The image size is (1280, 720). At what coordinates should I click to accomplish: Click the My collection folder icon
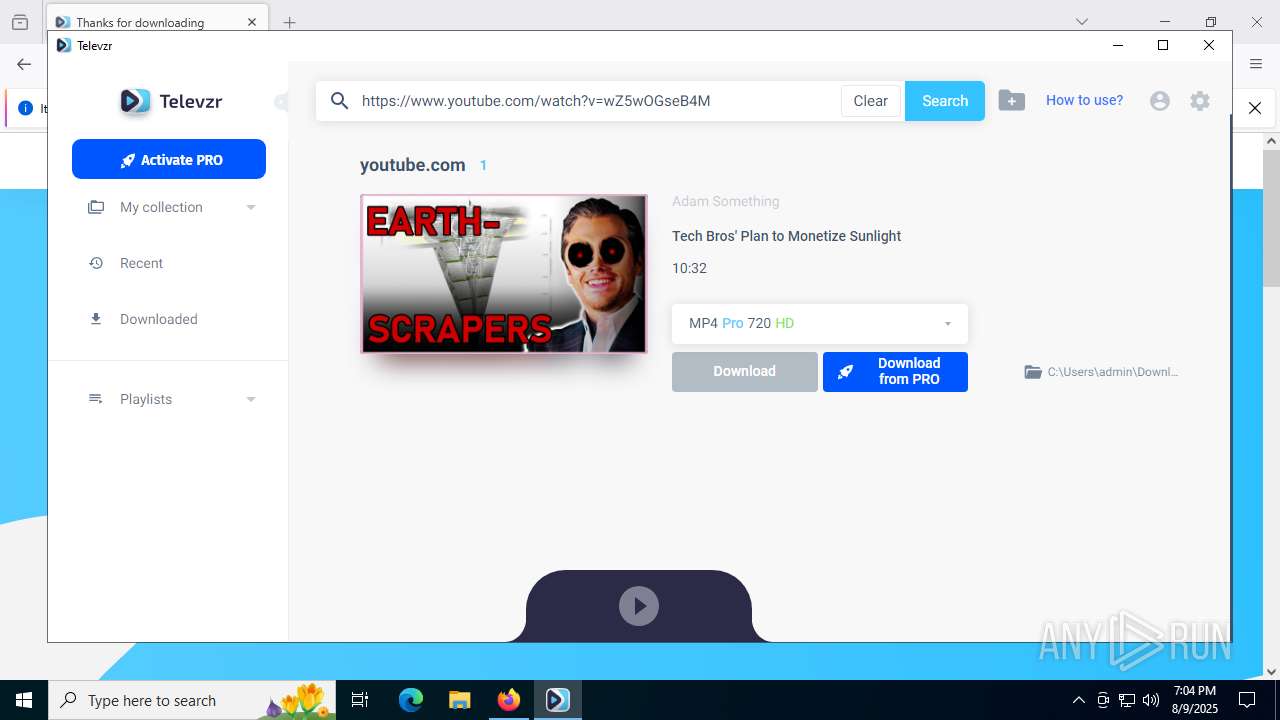click(x=96, y=207)
